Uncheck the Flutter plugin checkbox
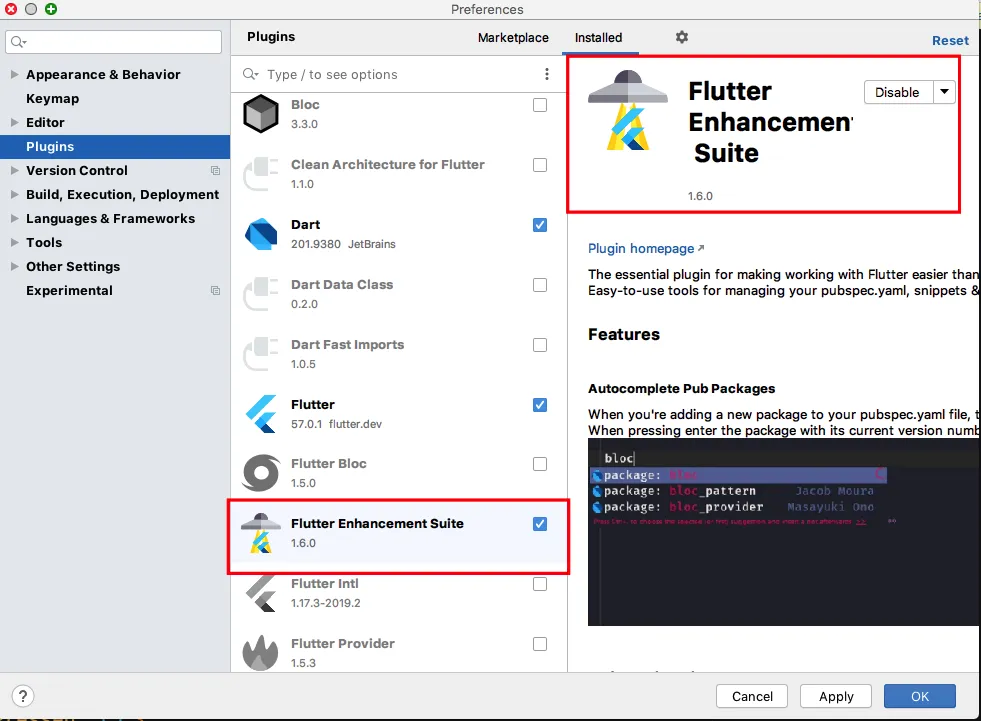This screenshot has height=721, width=981. point(540,405)
